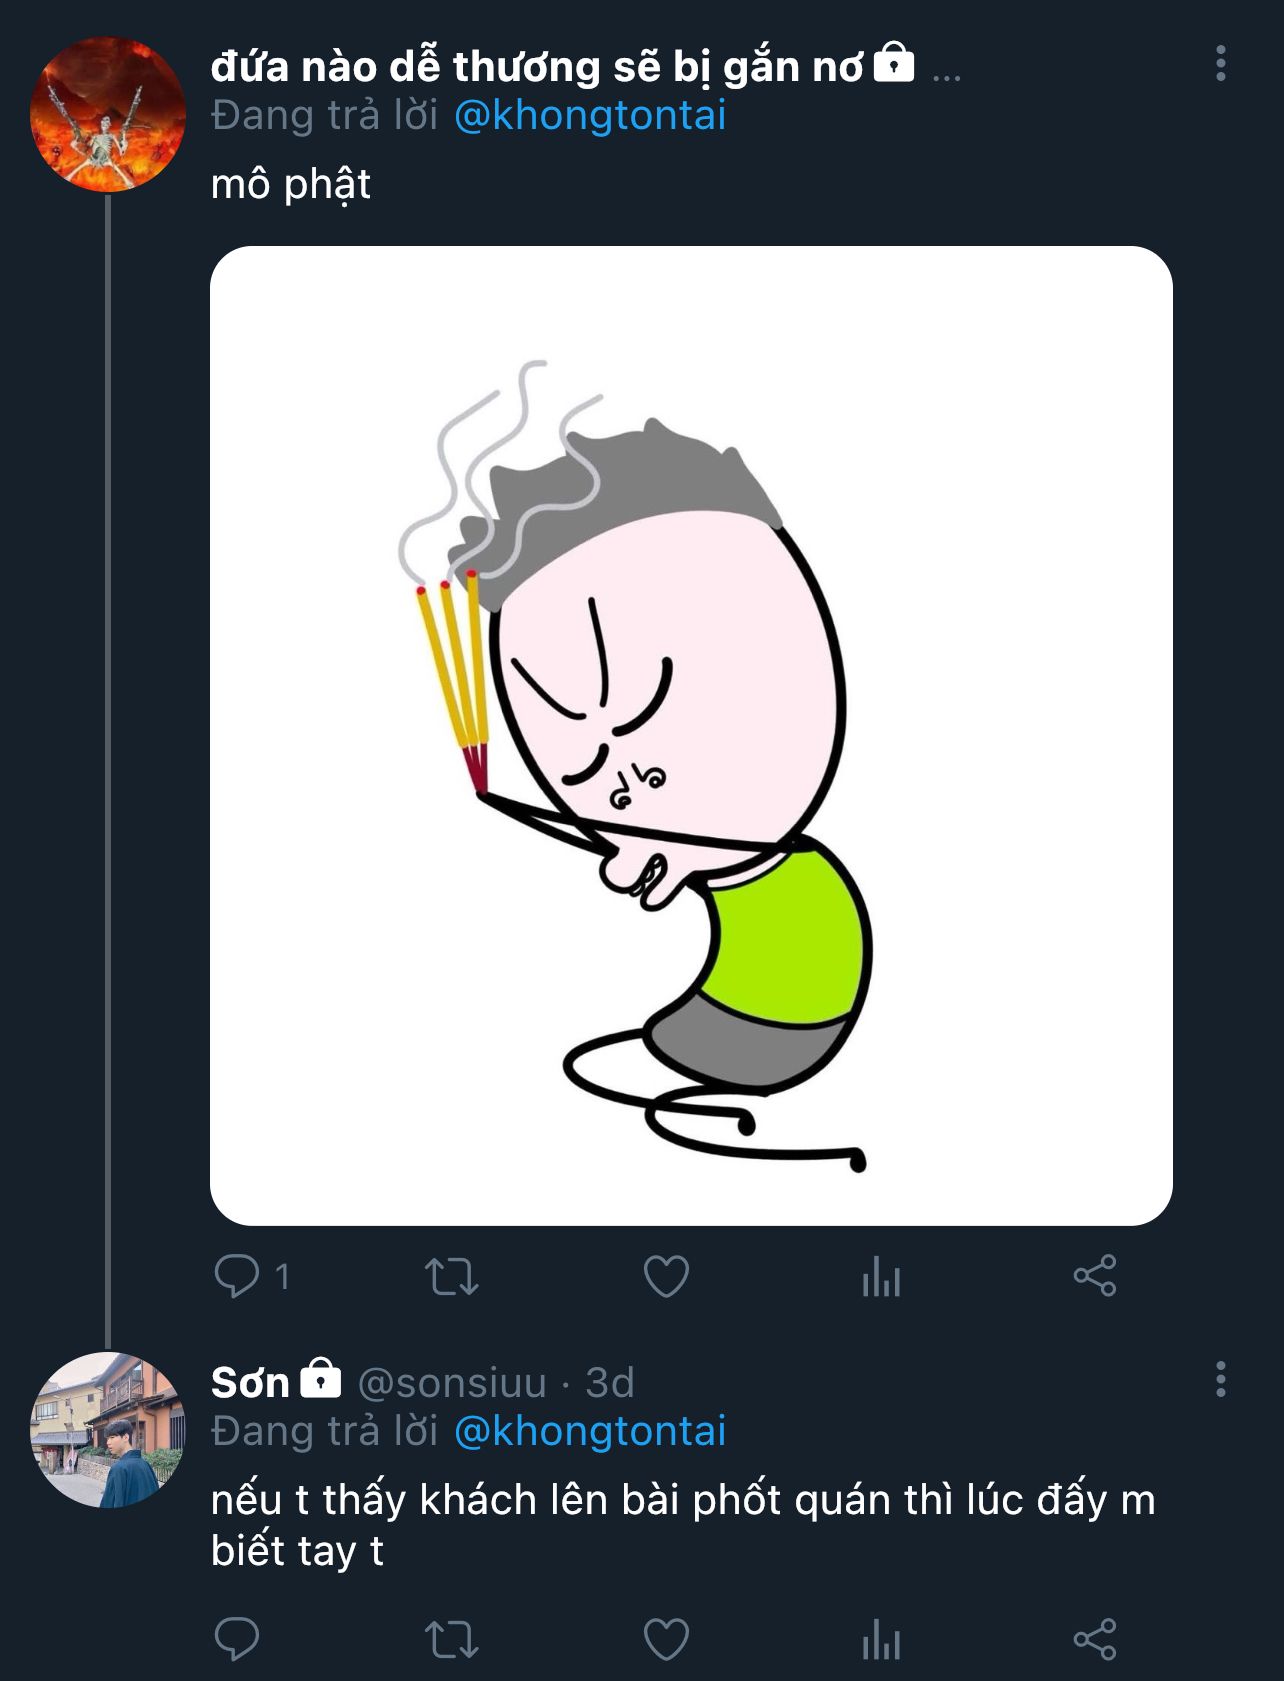Open the skeleton fire profile avatar

107,114
